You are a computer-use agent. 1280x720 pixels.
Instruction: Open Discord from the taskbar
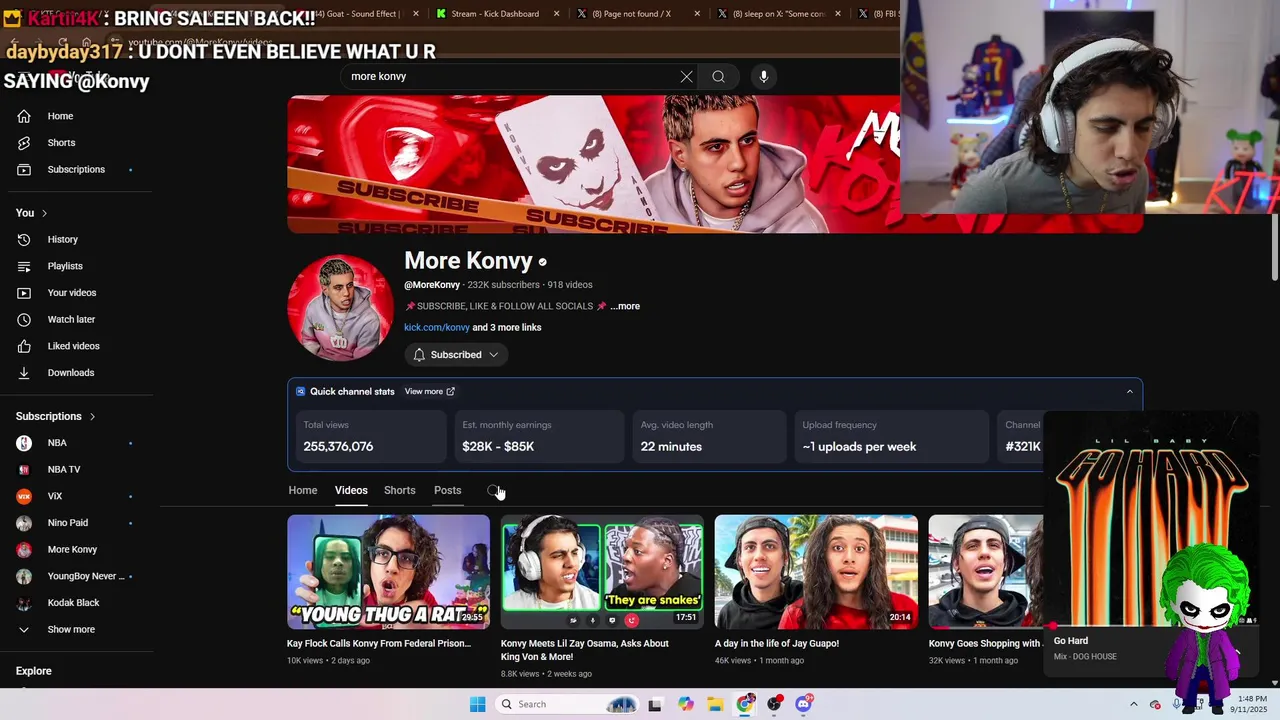point(804,704)
